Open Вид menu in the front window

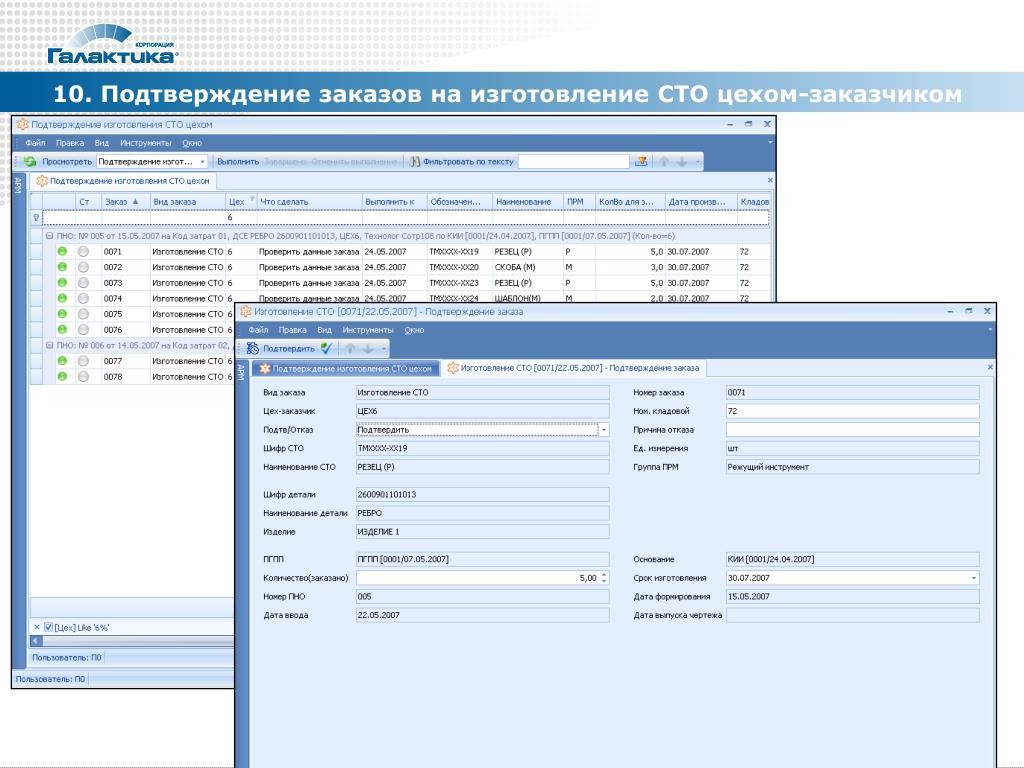(325, 330)
